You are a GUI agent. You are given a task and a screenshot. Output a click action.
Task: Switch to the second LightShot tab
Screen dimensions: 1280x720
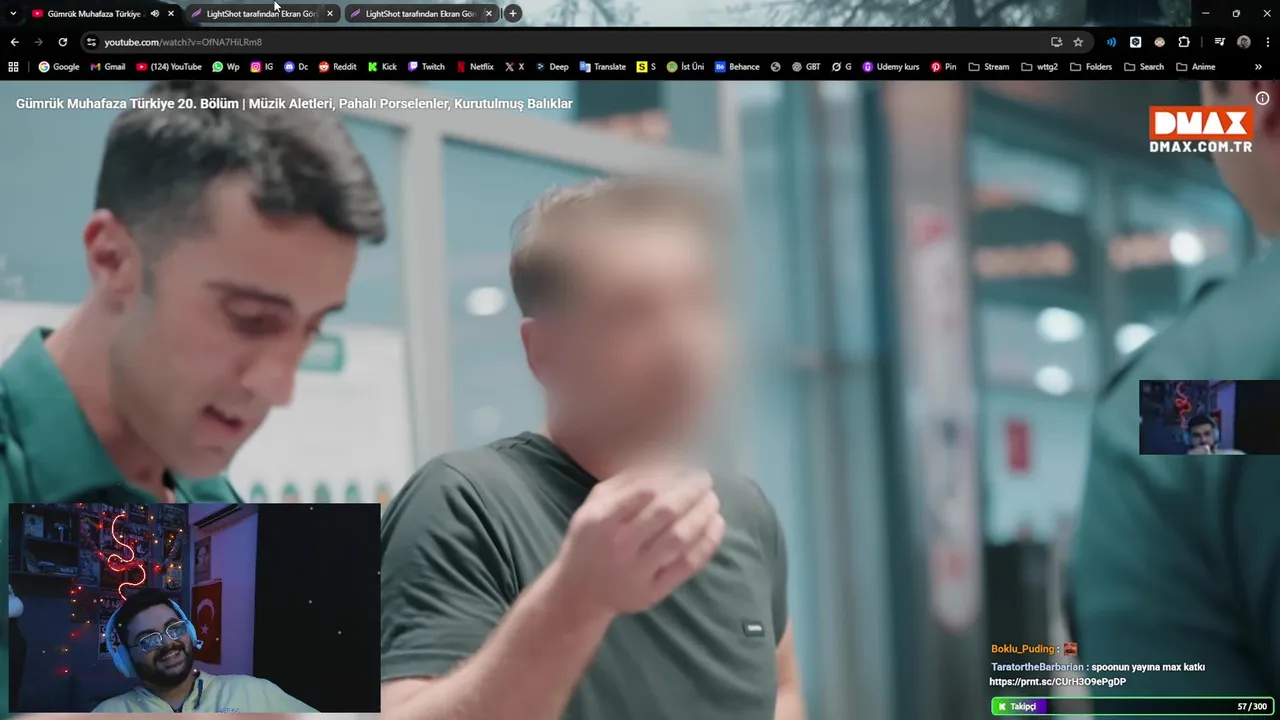point(420,13)
